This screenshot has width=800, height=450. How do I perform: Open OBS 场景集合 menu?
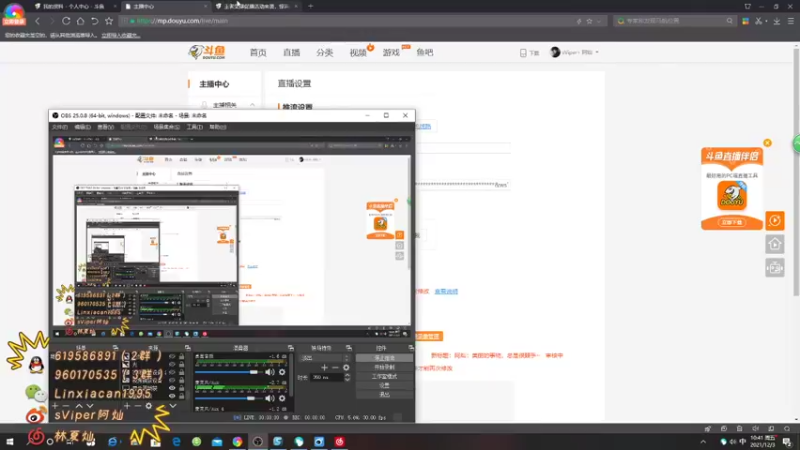point(166,127)
